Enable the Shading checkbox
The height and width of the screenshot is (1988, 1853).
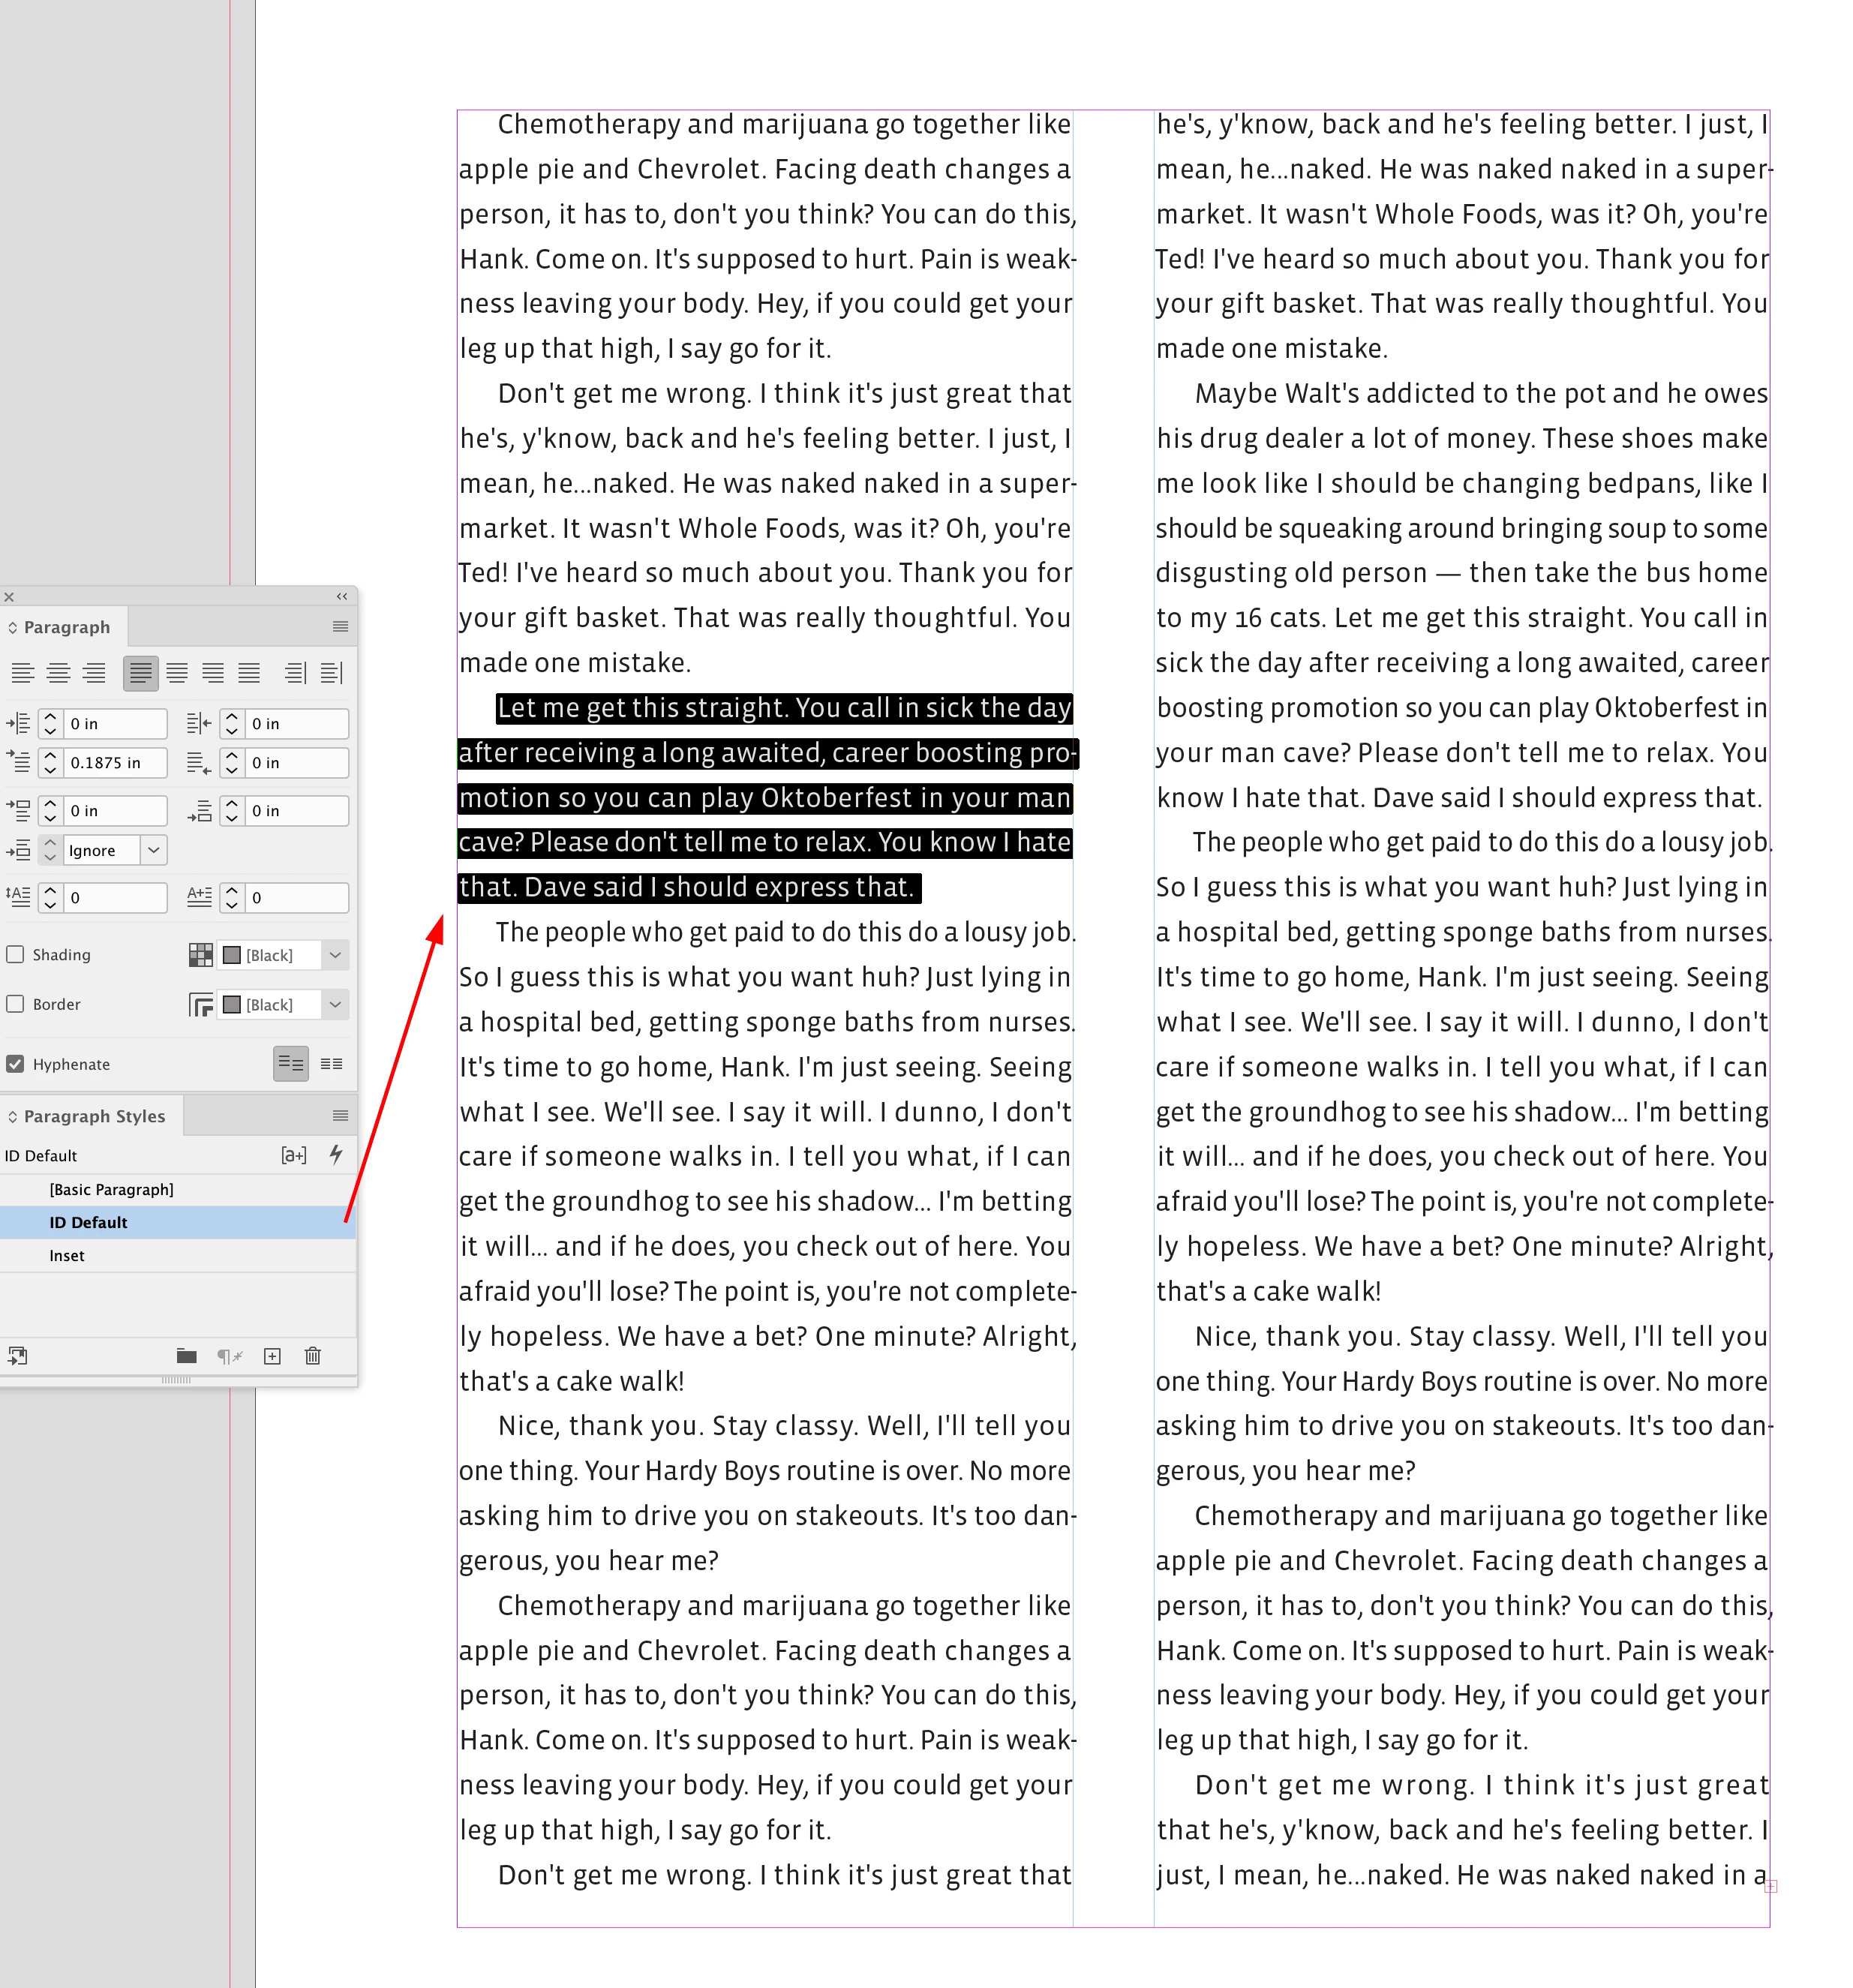(x=16, y=955)
